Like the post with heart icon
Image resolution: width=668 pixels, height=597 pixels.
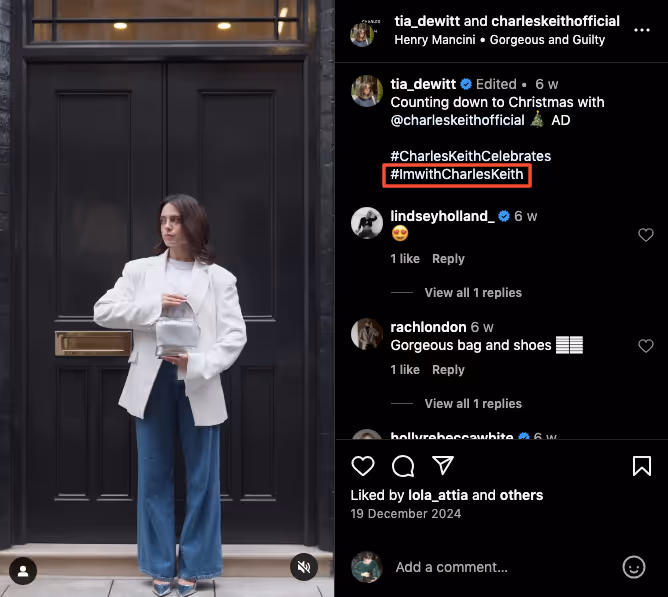pyautogui.click(x=363, y=465)
